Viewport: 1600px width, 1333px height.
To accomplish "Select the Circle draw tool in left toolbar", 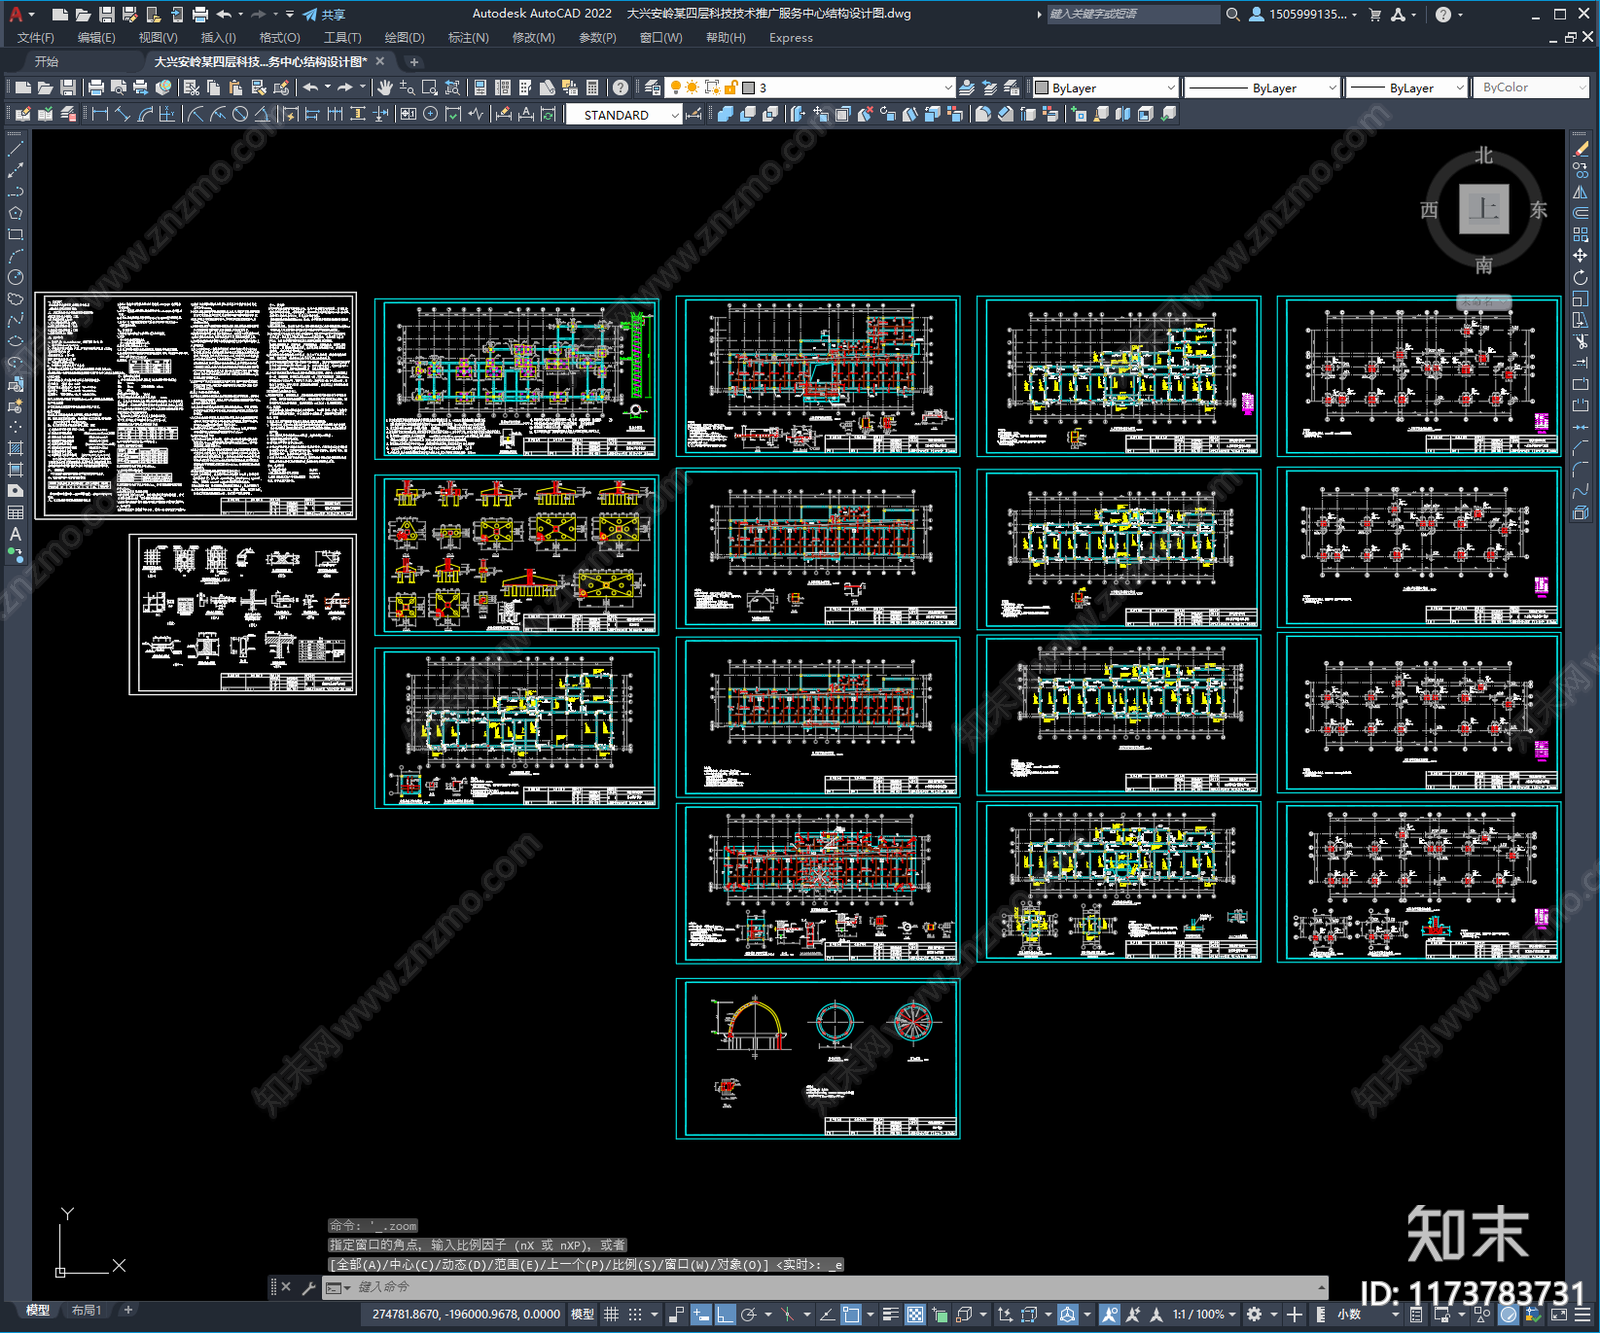I will 15,277.
